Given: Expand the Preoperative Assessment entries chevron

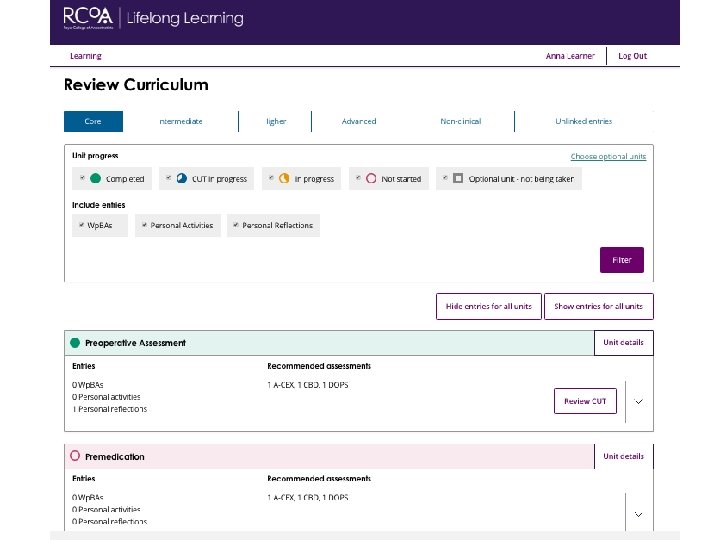Looking at the screenshot, I should click(638, 401).
